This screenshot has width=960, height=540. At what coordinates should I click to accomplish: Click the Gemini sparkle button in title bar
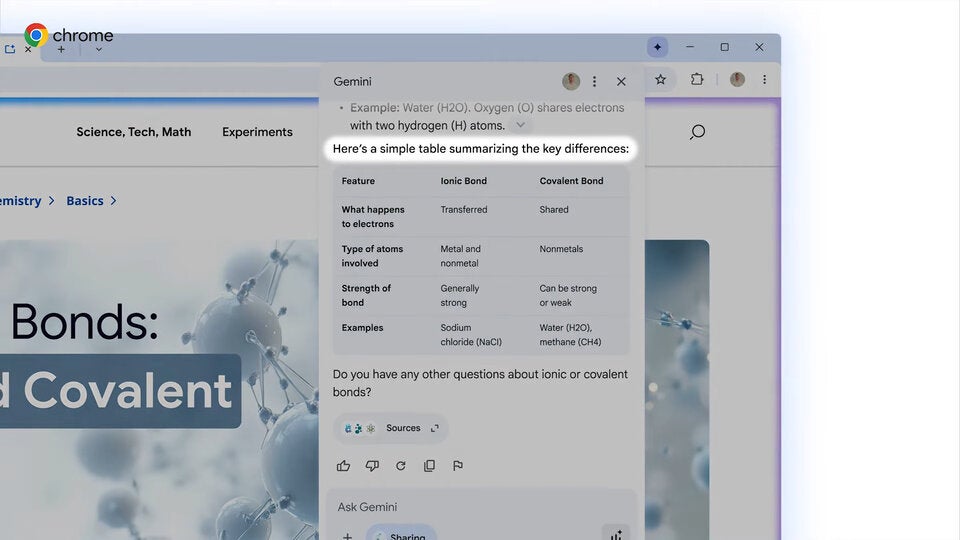tap(658, 47)
